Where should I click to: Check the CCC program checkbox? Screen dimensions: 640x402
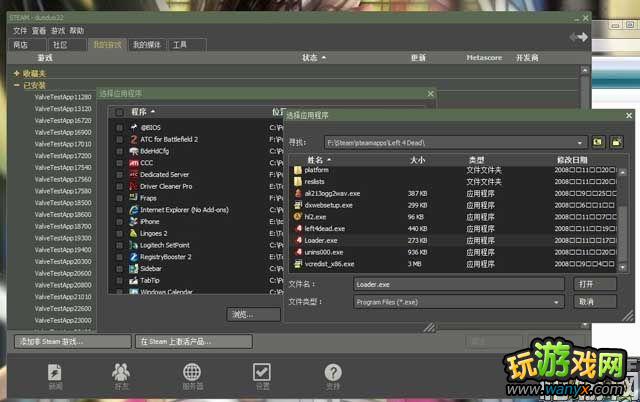click(x=119, y=163)
